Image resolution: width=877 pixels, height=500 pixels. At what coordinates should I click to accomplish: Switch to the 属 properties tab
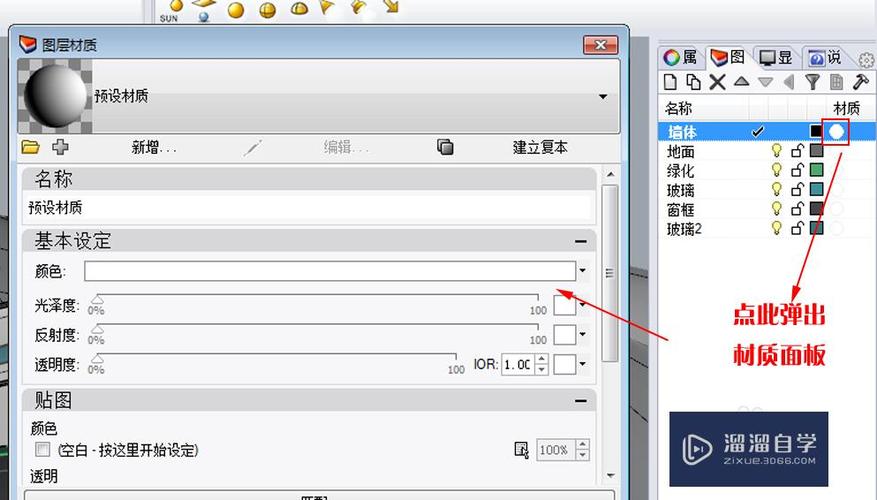click(680, 57)
